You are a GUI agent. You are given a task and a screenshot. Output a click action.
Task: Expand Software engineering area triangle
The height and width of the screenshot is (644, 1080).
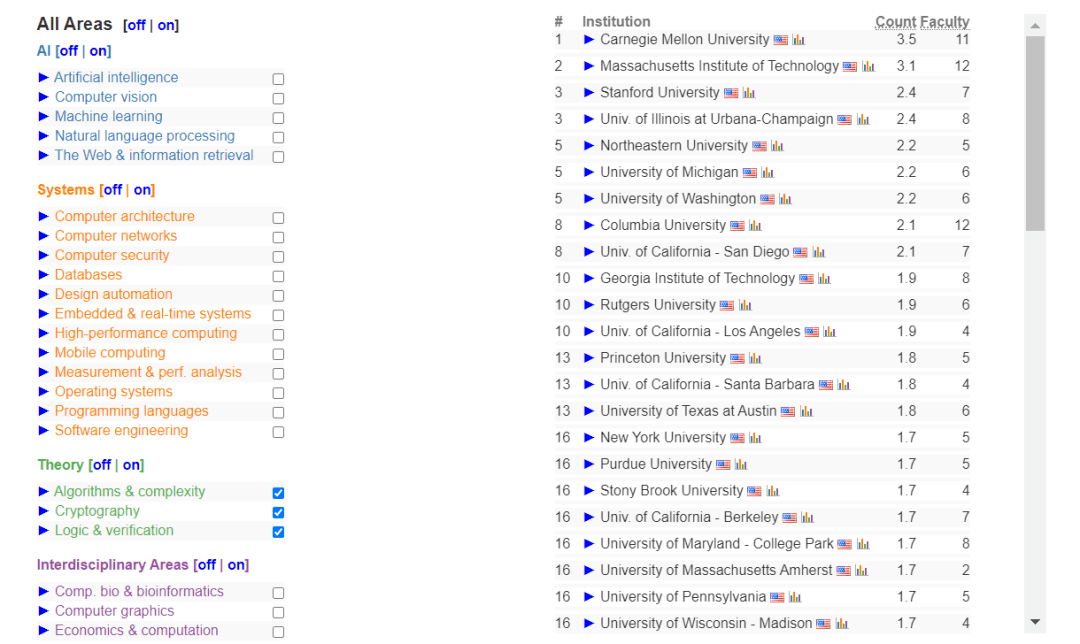point(43,430)
